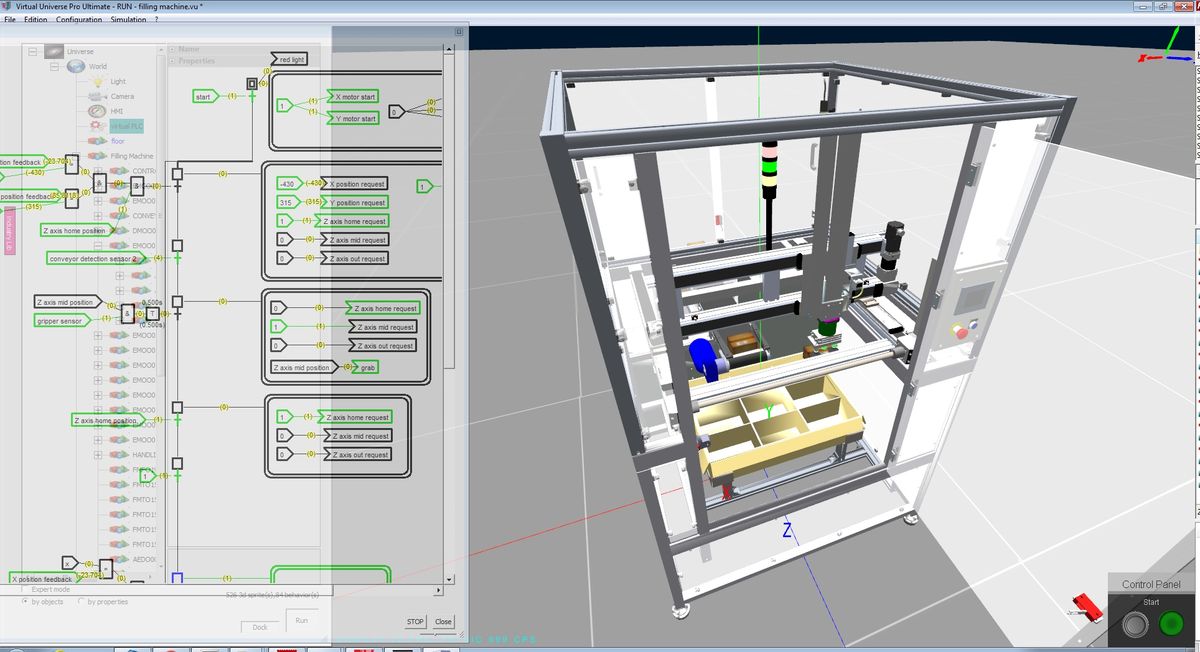
Task: Click the STOP button
Action: click(x=415, y=621)
